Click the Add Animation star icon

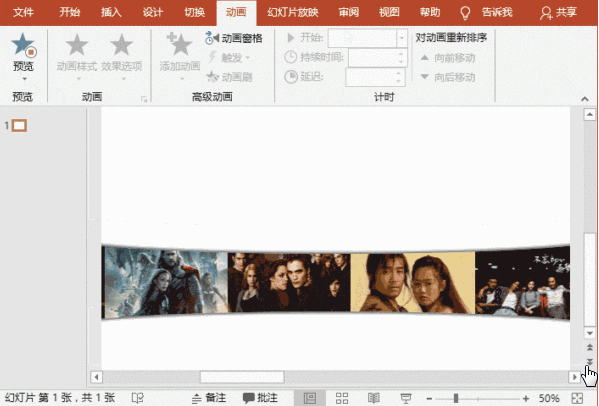[x=180, y=45]
